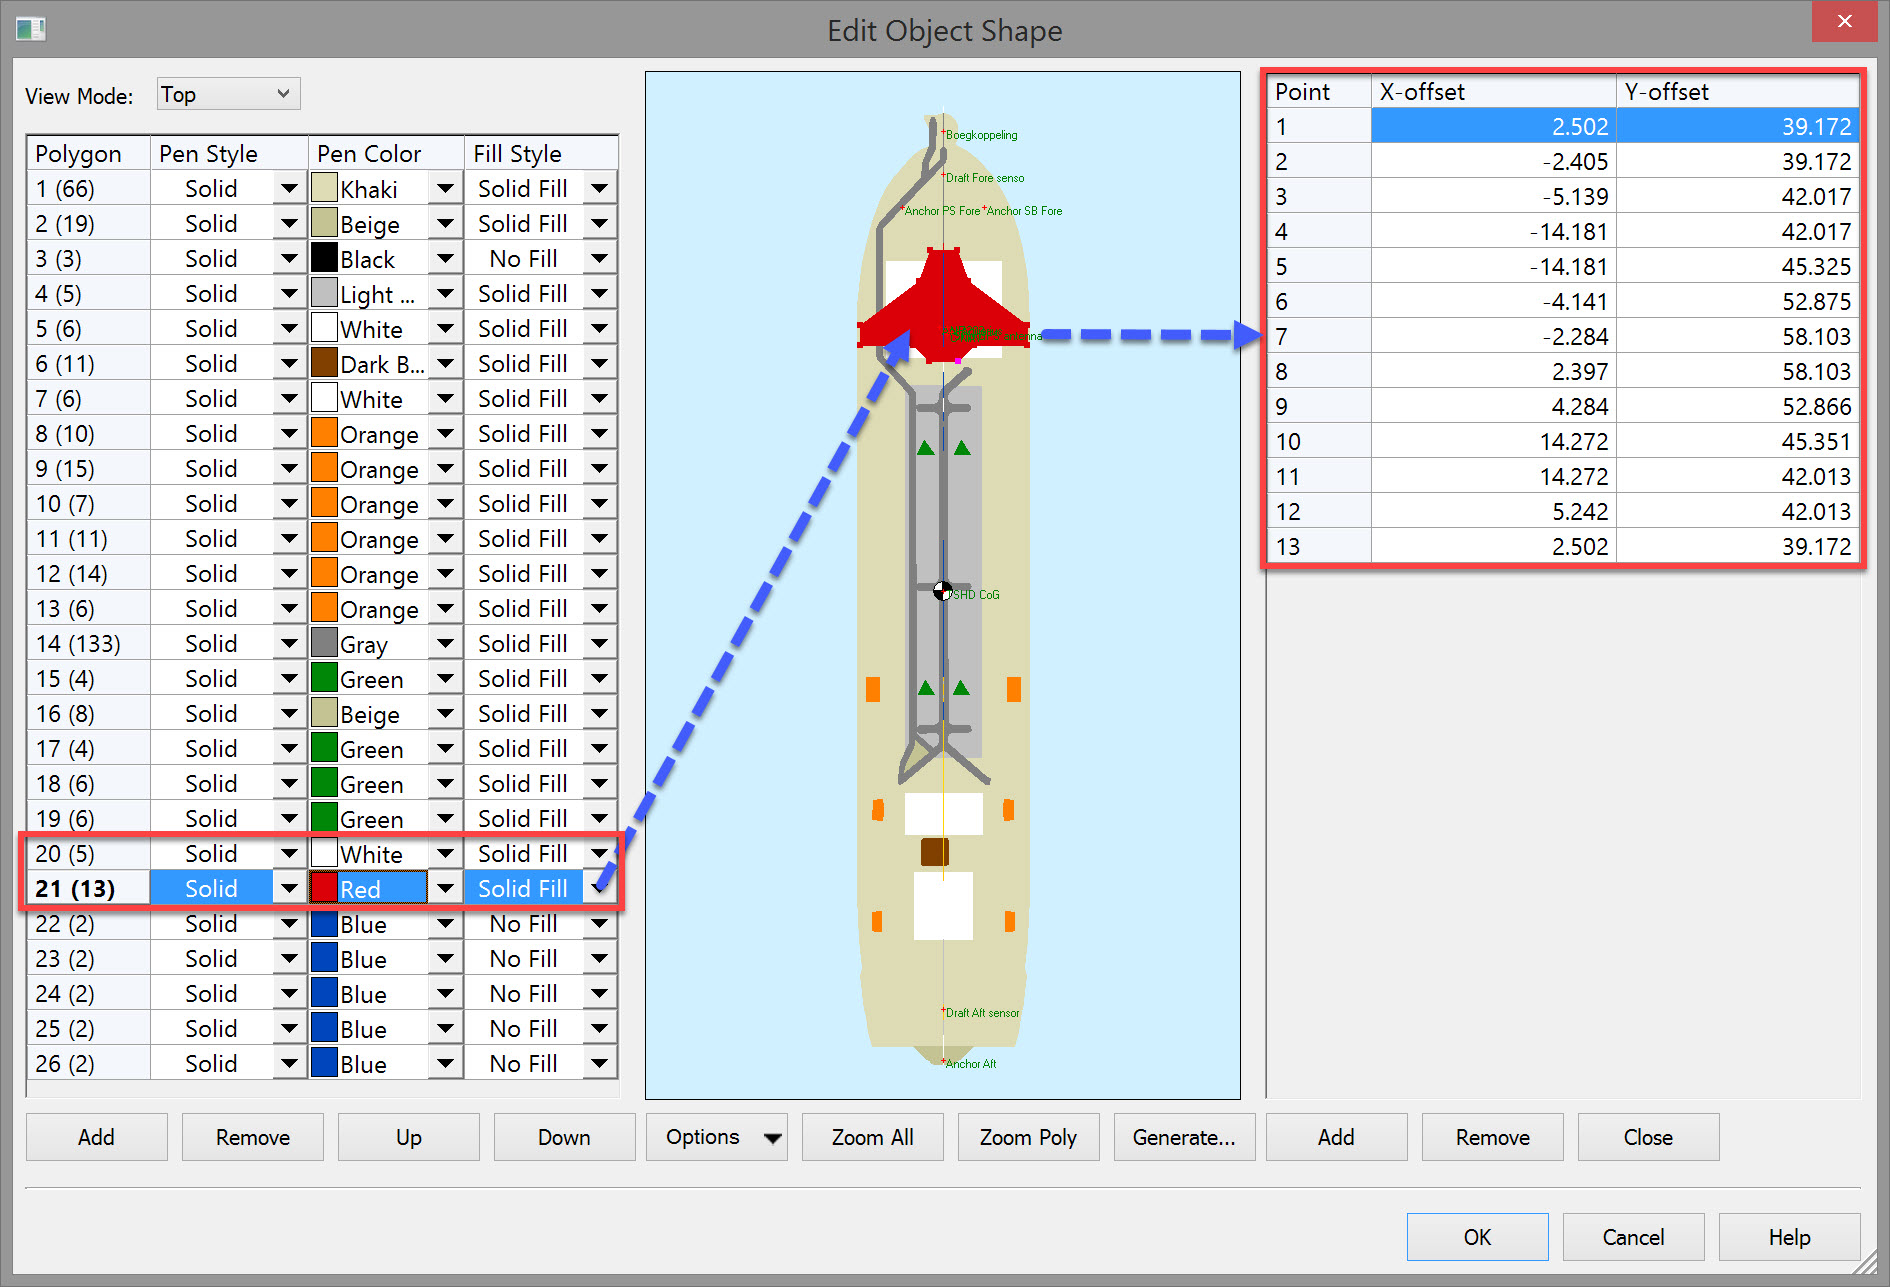Move the polygon down with the Down button
Image resolution: width=1890 pixels, height=1287 pixels.
pos(564,1137)
